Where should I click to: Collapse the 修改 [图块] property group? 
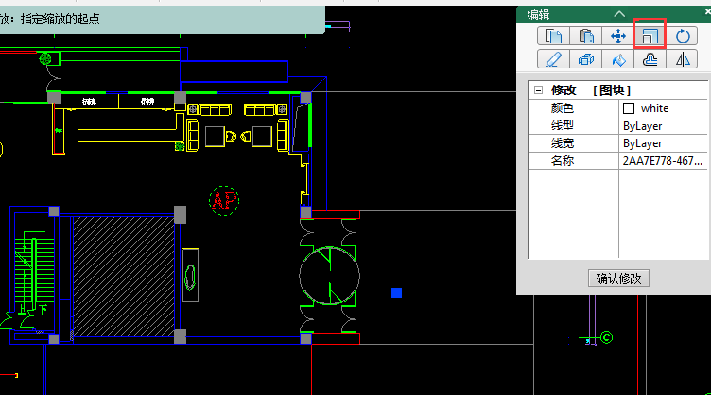tap(538, 90)
